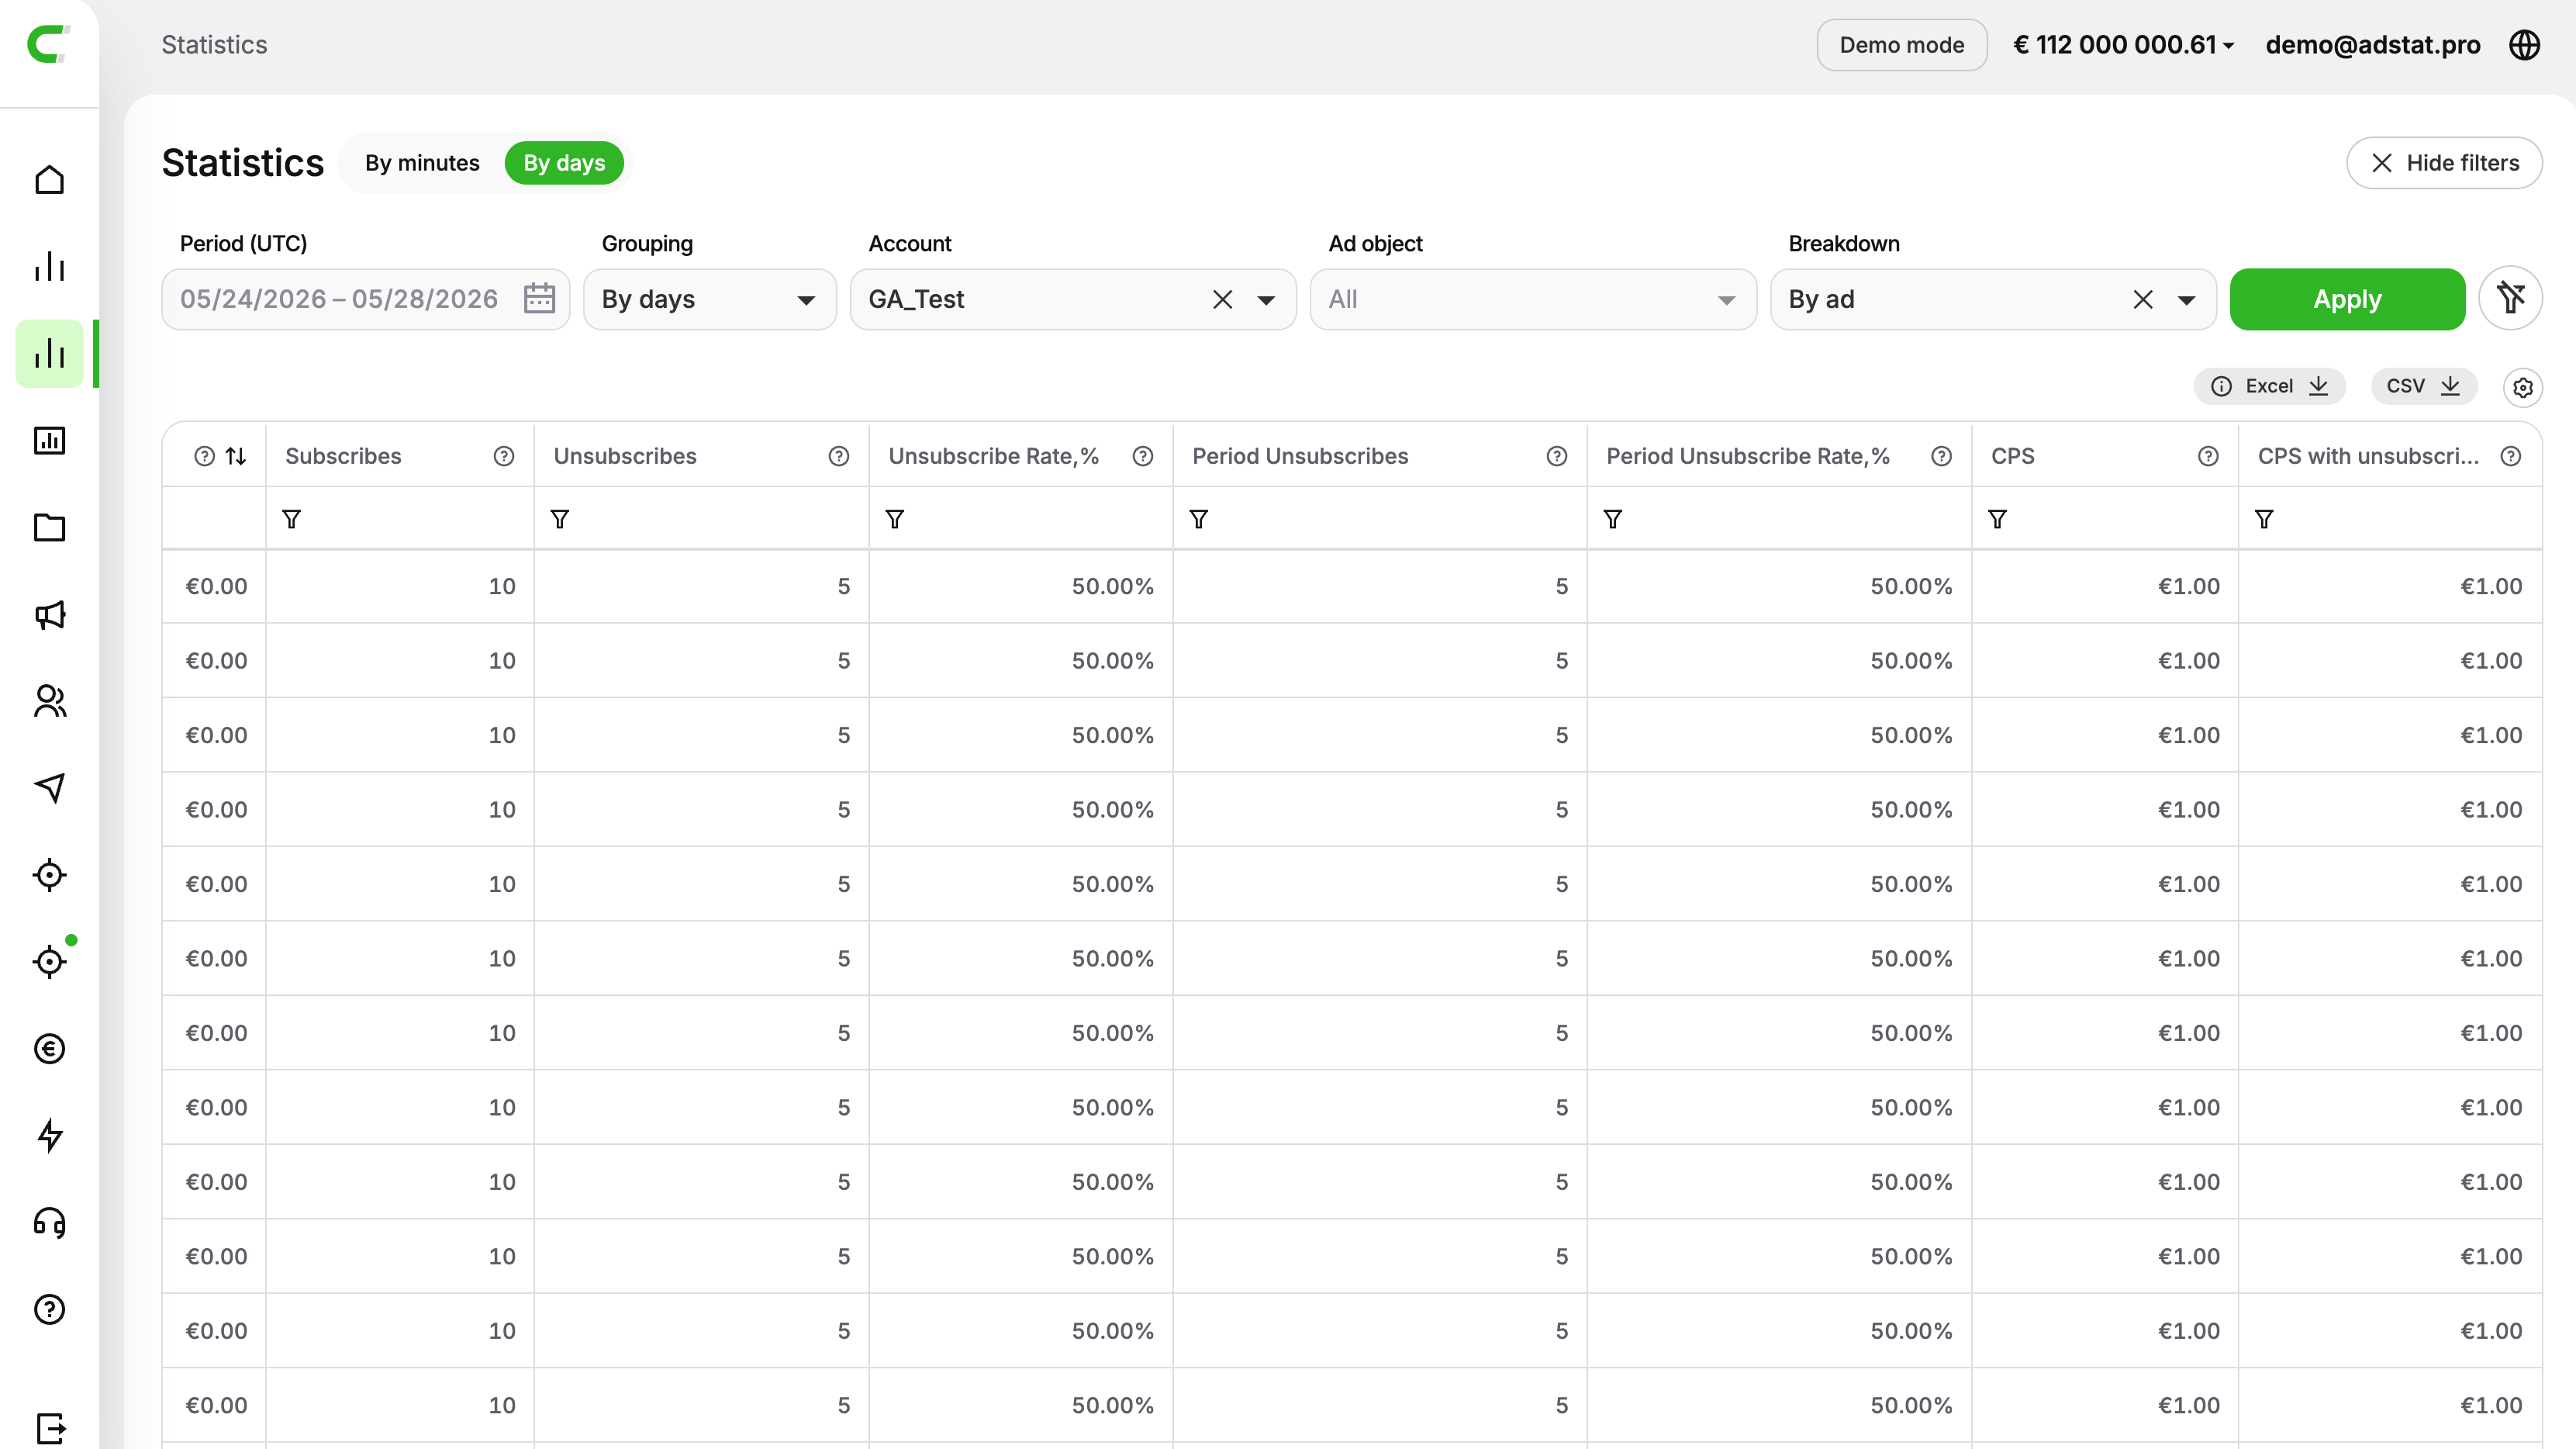Sort by Unsubscribes column header

[625, 456]
